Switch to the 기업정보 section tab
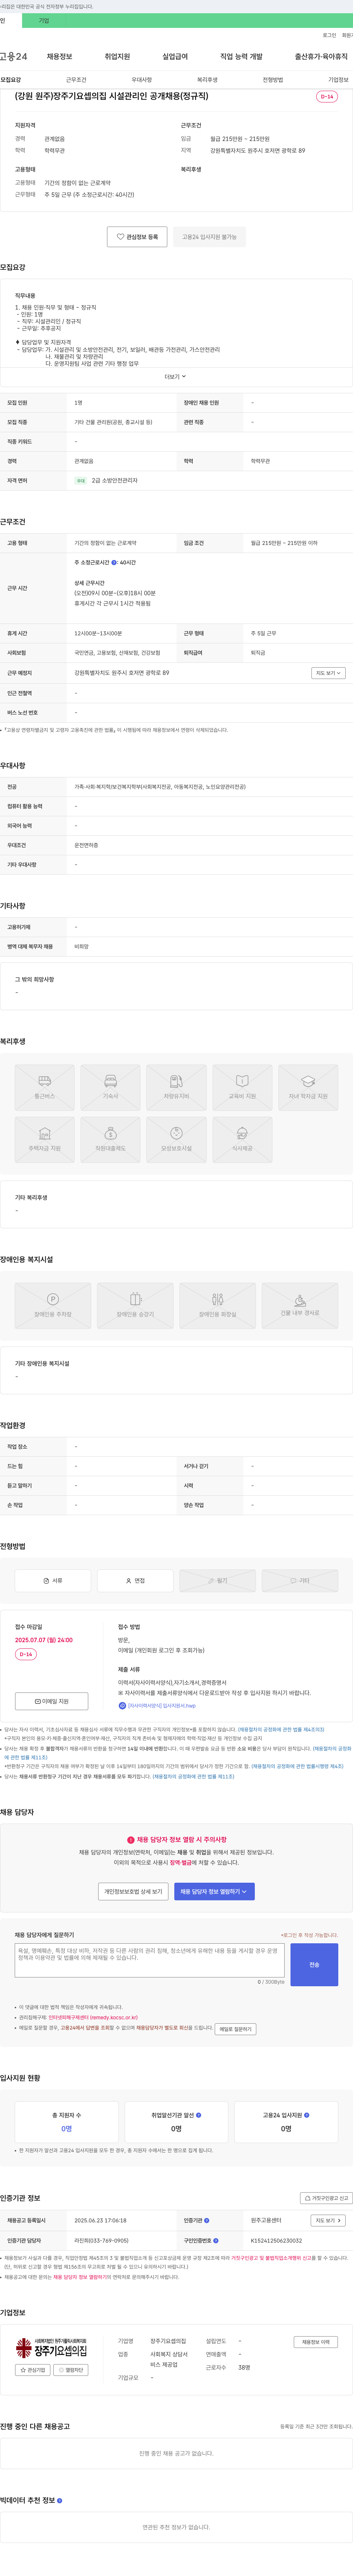This screenshot has width=353, height=2576. tap(338, 80)
